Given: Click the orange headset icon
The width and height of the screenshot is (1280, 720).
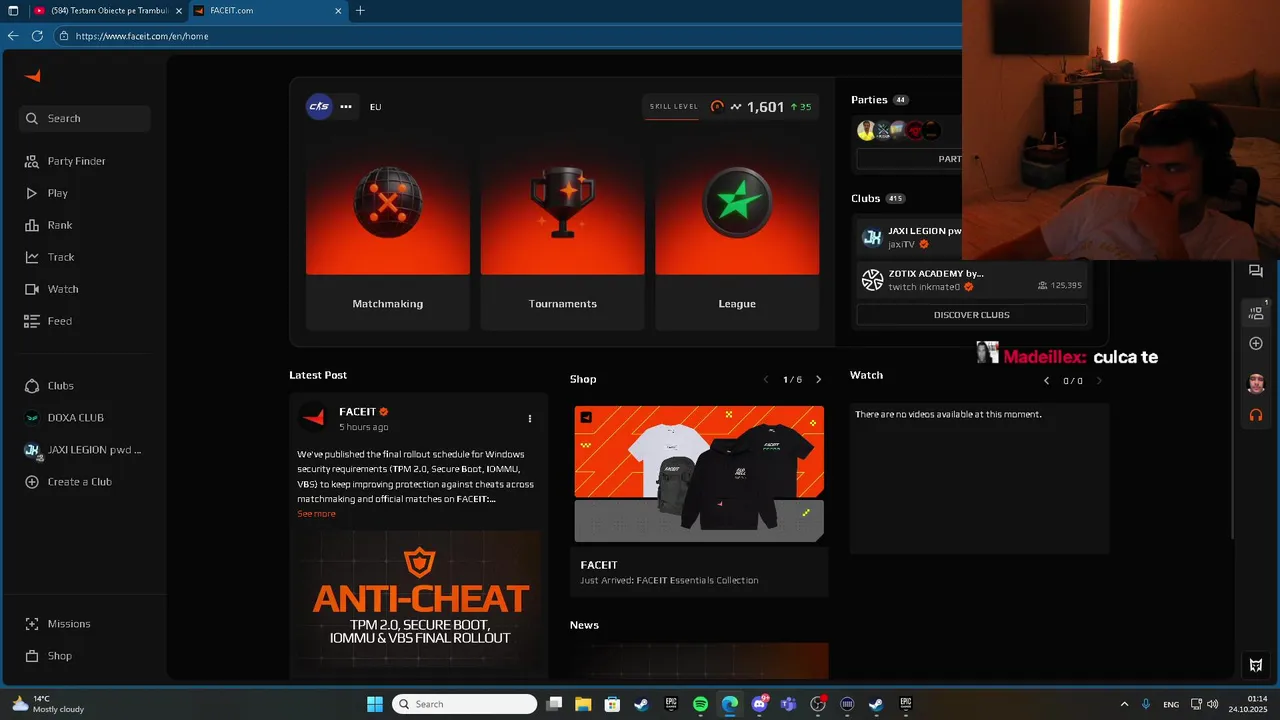Looking at the screenshot, I should [x=1256, y=415].
